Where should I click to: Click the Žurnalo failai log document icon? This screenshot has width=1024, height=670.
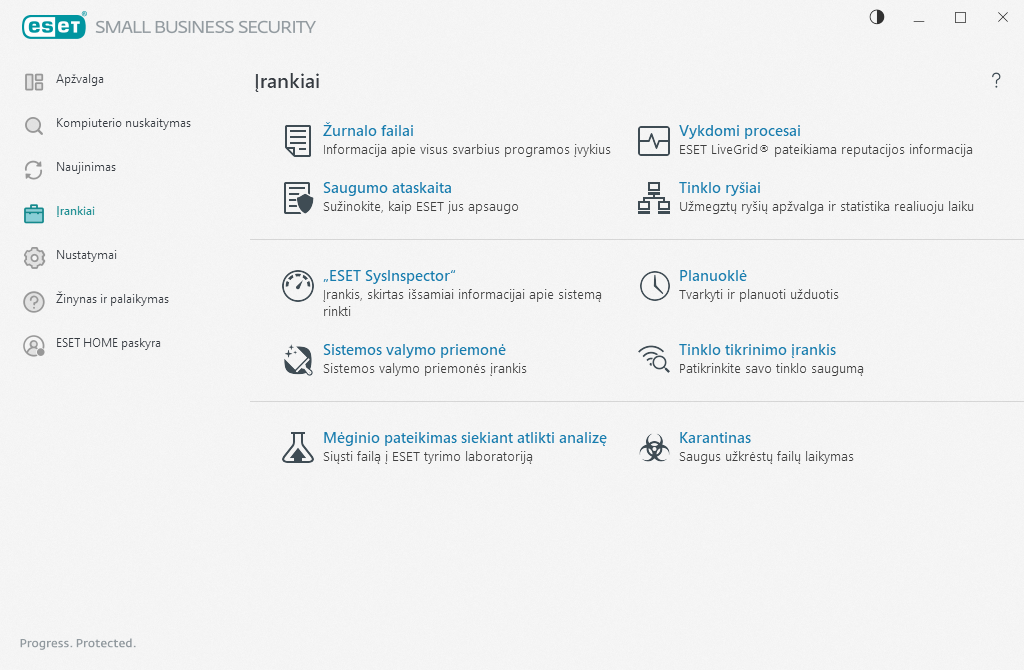297,141
